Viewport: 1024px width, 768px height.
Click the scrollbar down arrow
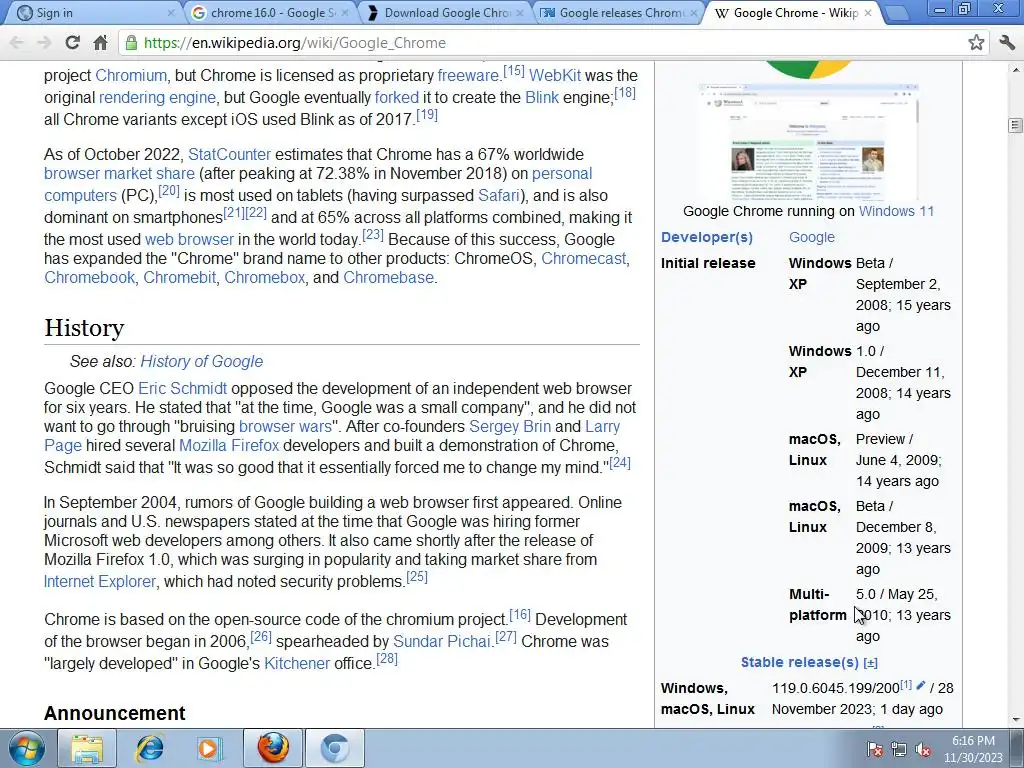pyautogui.click(x=1016, y=720)
